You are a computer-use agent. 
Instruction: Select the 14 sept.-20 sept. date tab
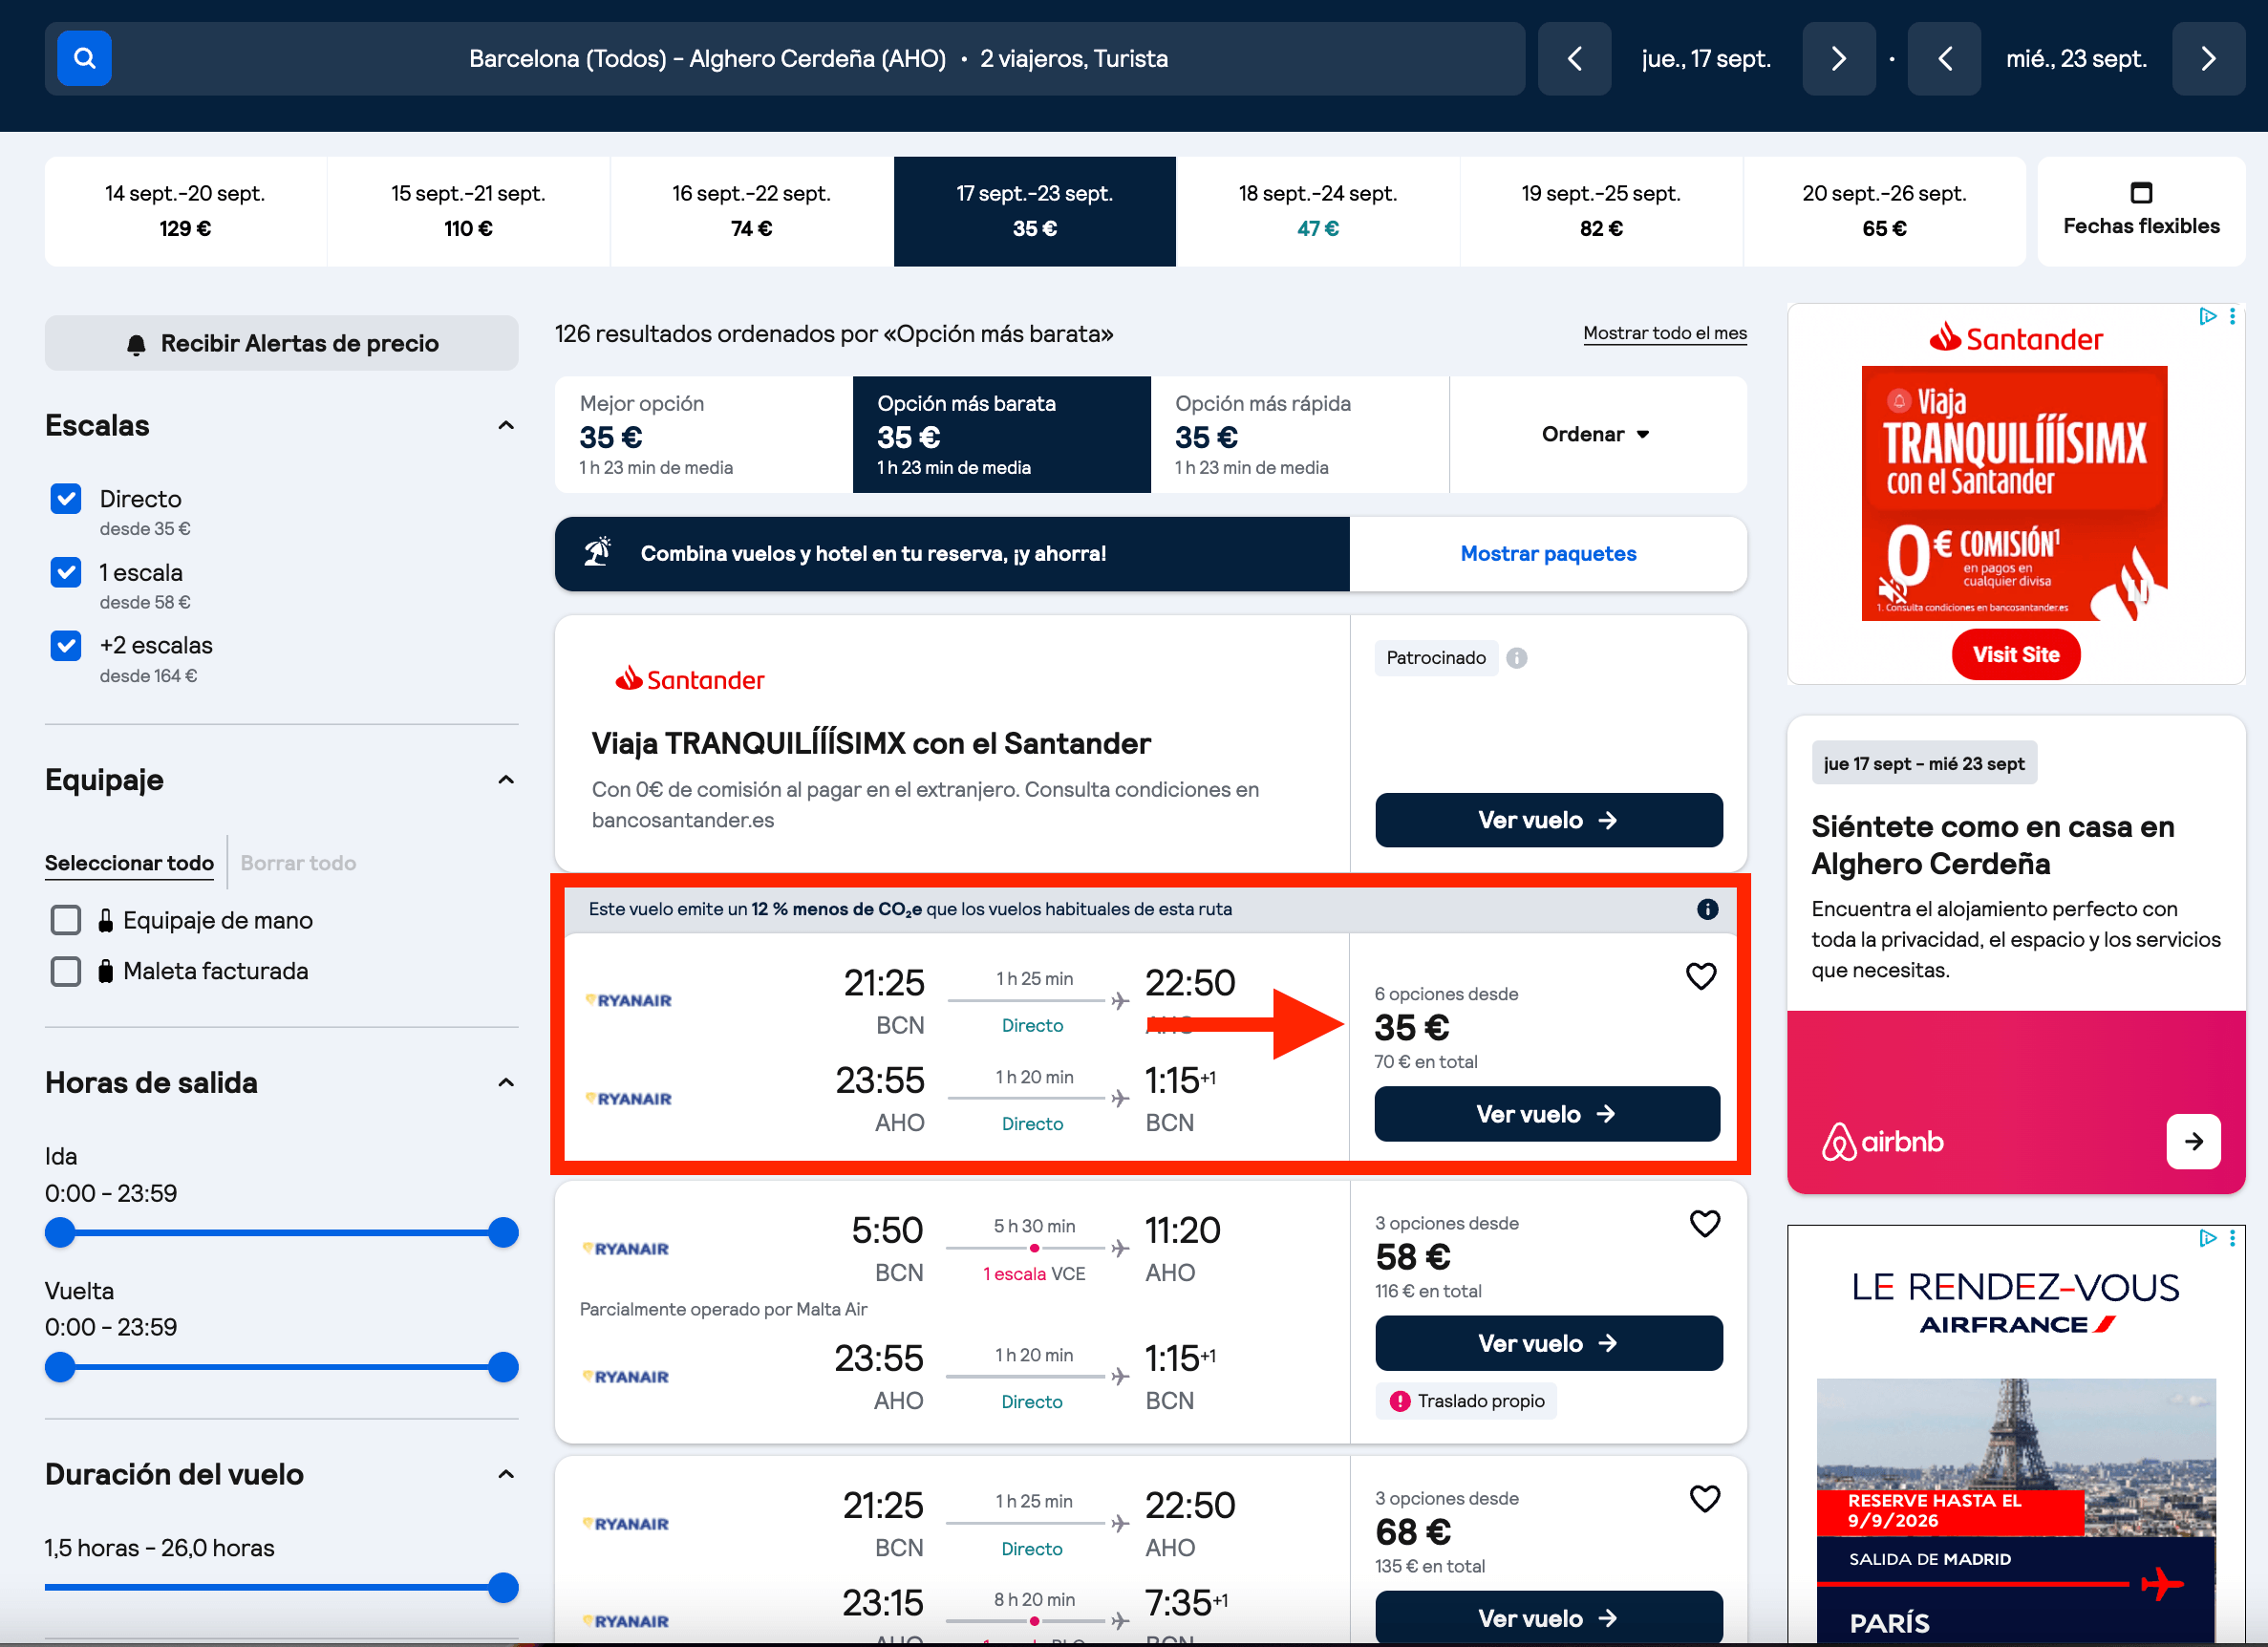tap(185, 211)
